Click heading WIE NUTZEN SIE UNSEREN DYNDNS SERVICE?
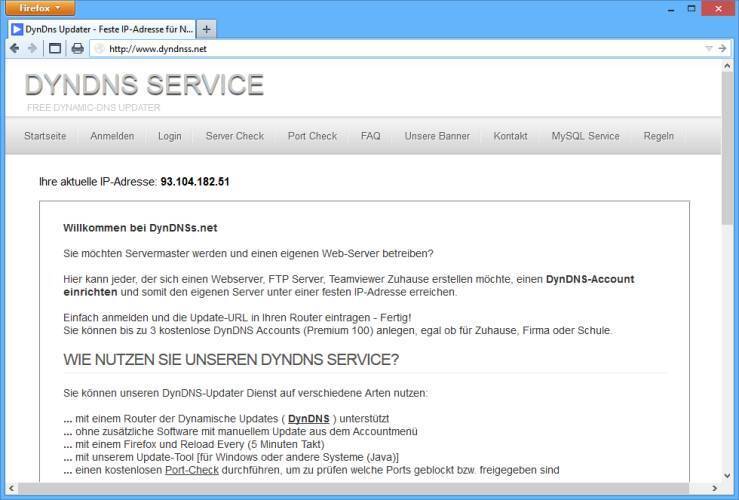Image resolution: width=739 pixels, height=500 pixels. click(231, 360)
